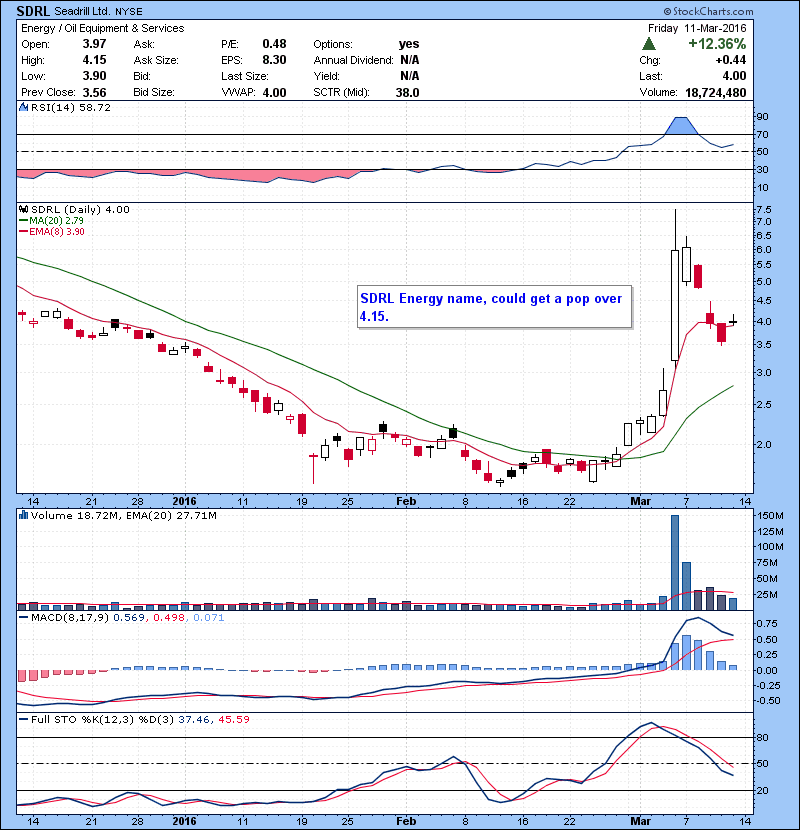Click the MACD(8,17,9) panel label
Screen dimensions: 800x830
(x=70, y=617)
